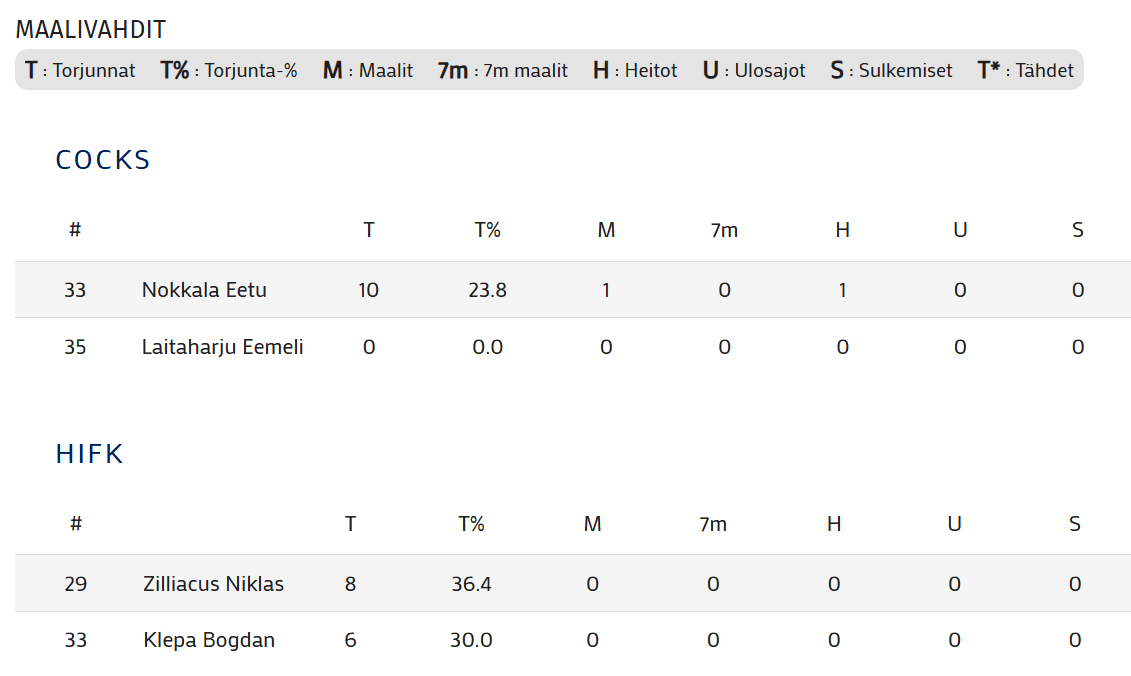Screen dimensions: 1131x676
Task: Click Nokkala Eetu's save percentage 23.8
Action: coord(487,290)
